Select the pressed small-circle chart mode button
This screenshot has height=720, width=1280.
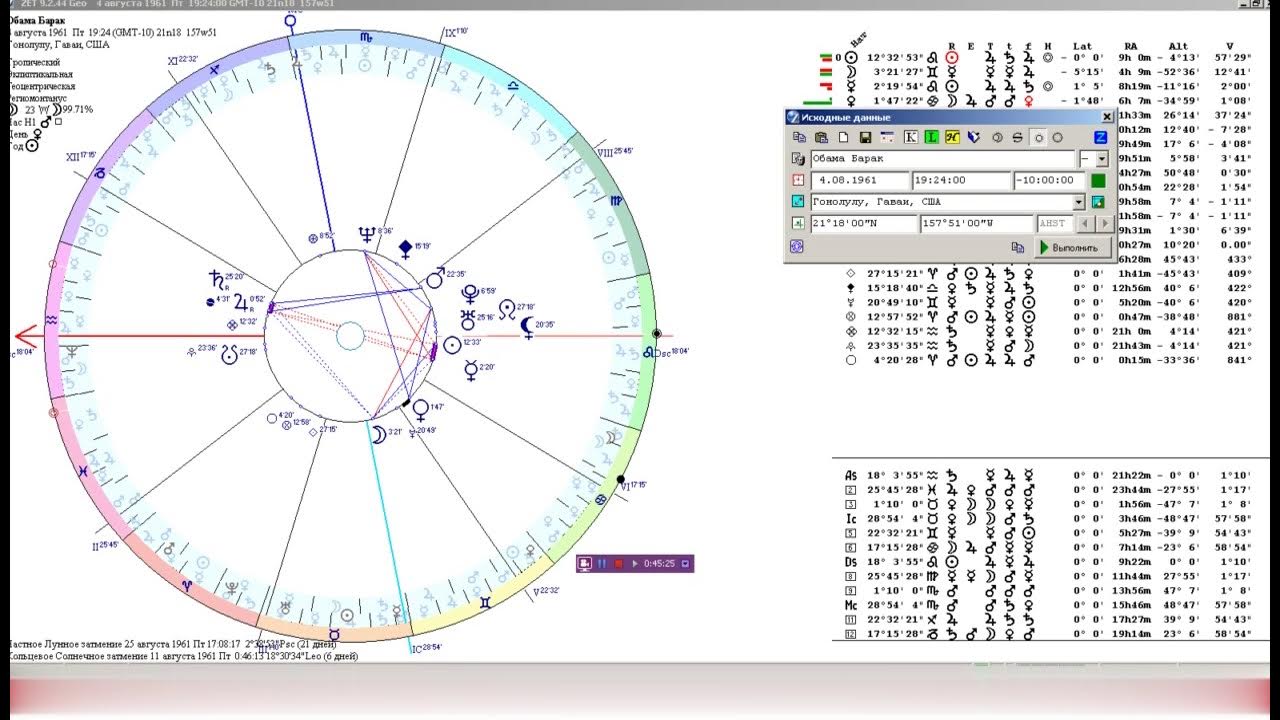(1039, 138)
